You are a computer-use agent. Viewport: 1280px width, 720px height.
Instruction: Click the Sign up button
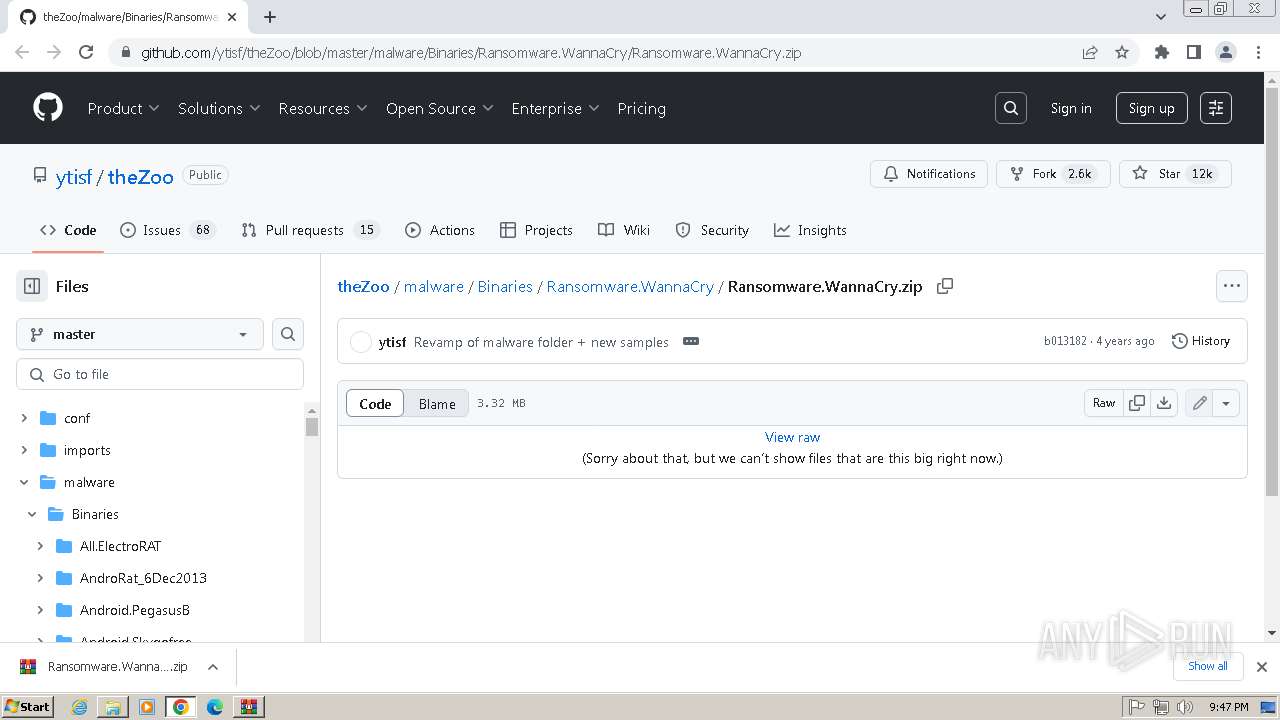click(x=1152, y=108)
